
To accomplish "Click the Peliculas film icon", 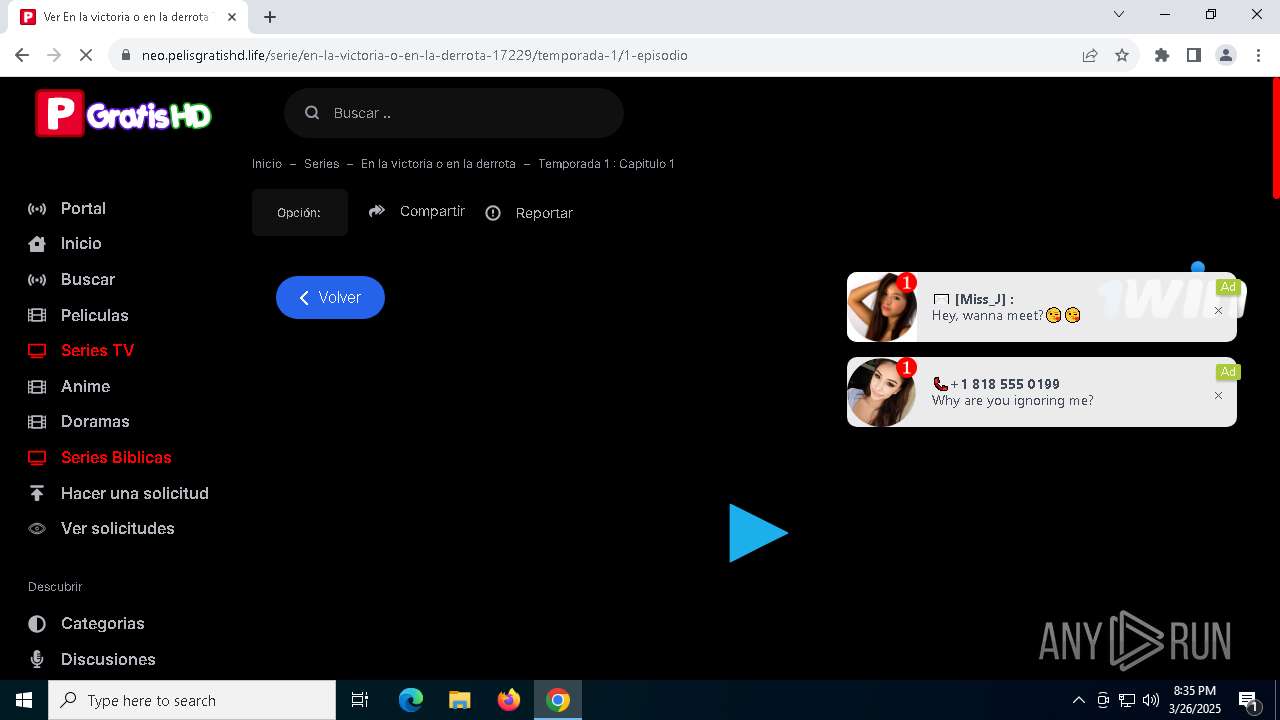I will tap(37, 315).
